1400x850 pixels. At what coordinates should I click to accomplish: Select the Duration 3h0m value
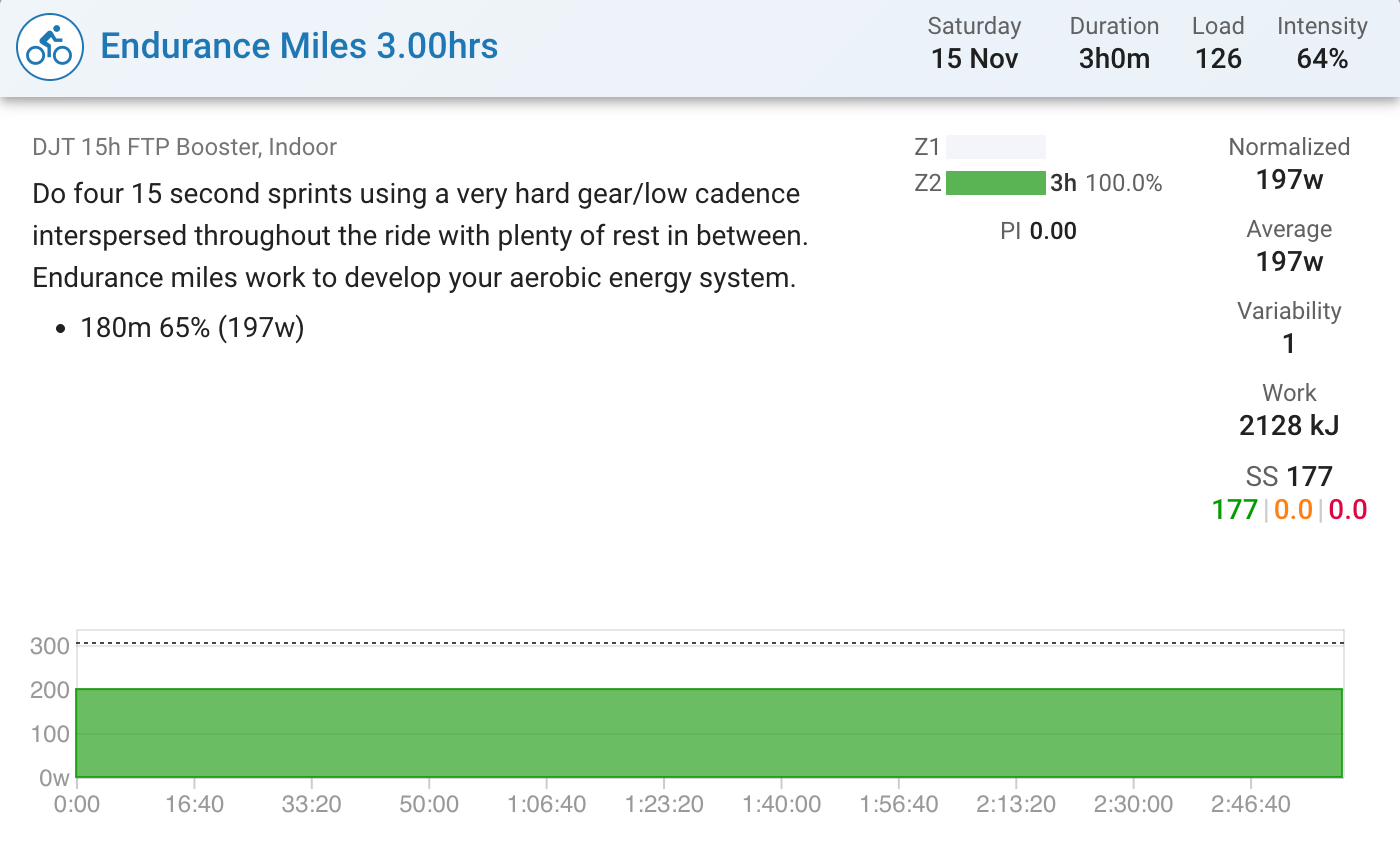click(1114, 58)
